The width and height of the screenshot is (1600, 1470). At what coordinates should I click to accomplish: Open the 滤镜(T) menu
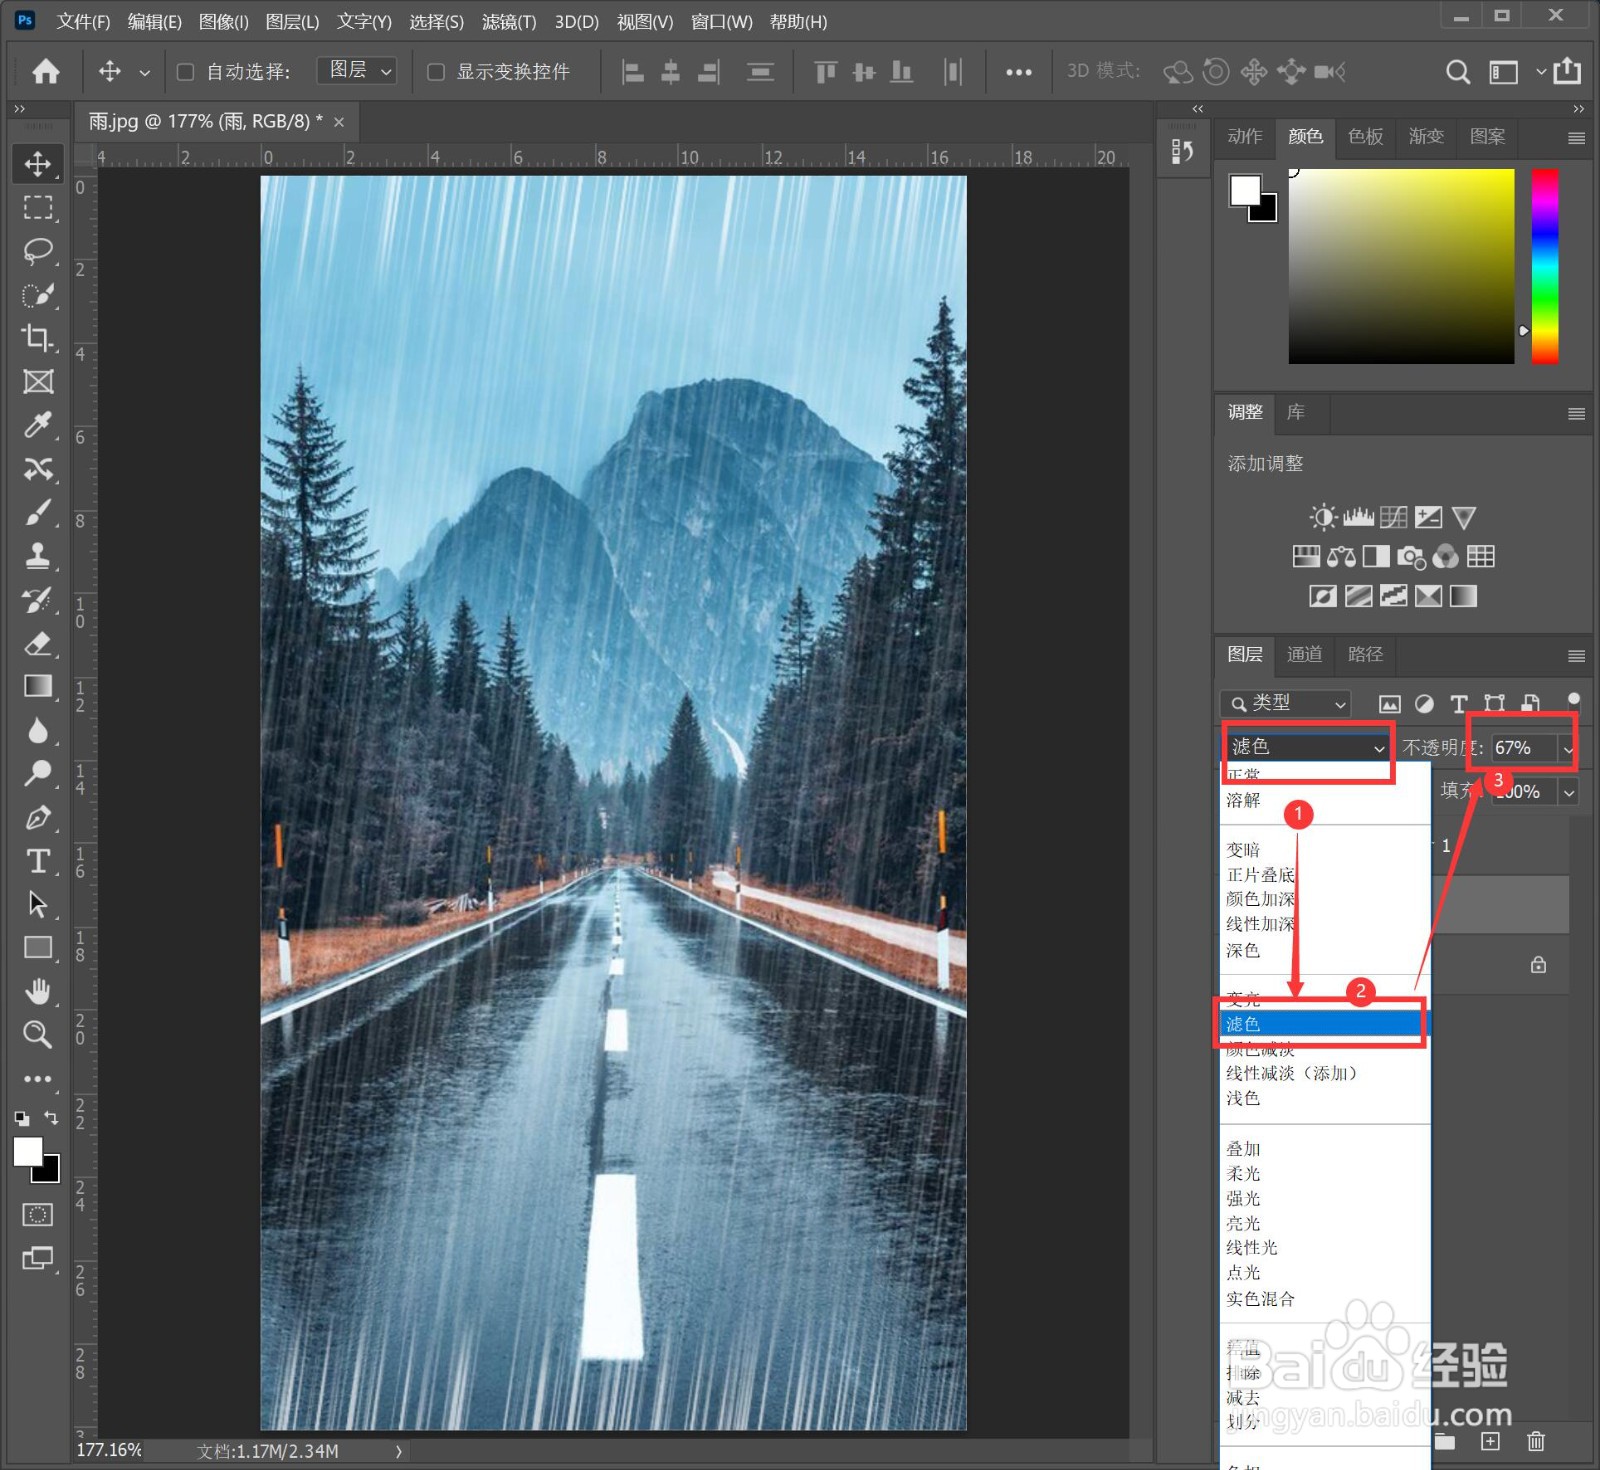(509, 21)
